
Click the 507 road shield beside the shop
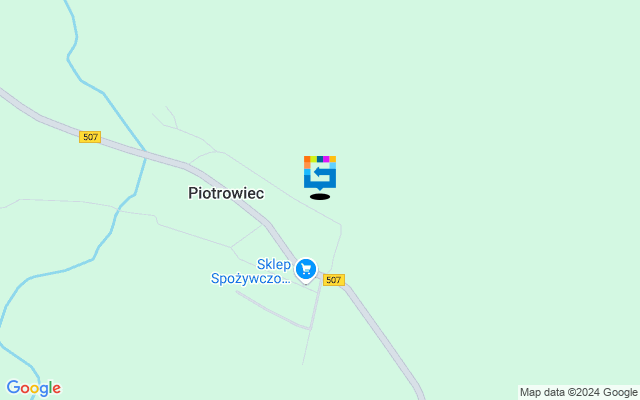pyautogui.click(x=333, y=280)
